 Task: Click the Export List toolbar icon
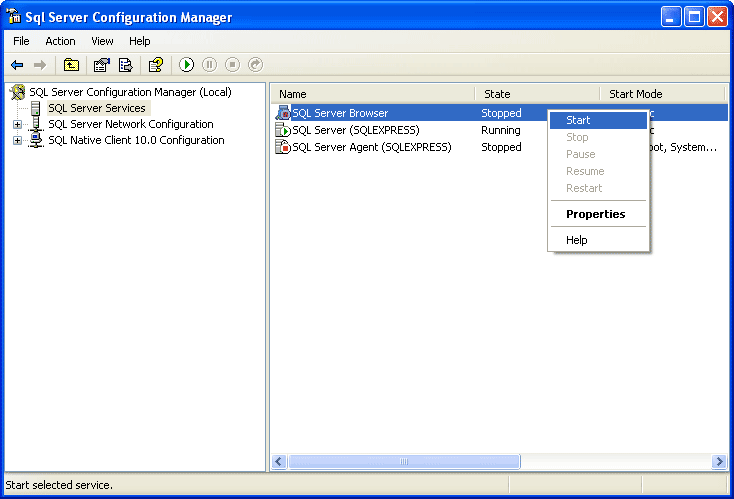[x=126, y=65]
